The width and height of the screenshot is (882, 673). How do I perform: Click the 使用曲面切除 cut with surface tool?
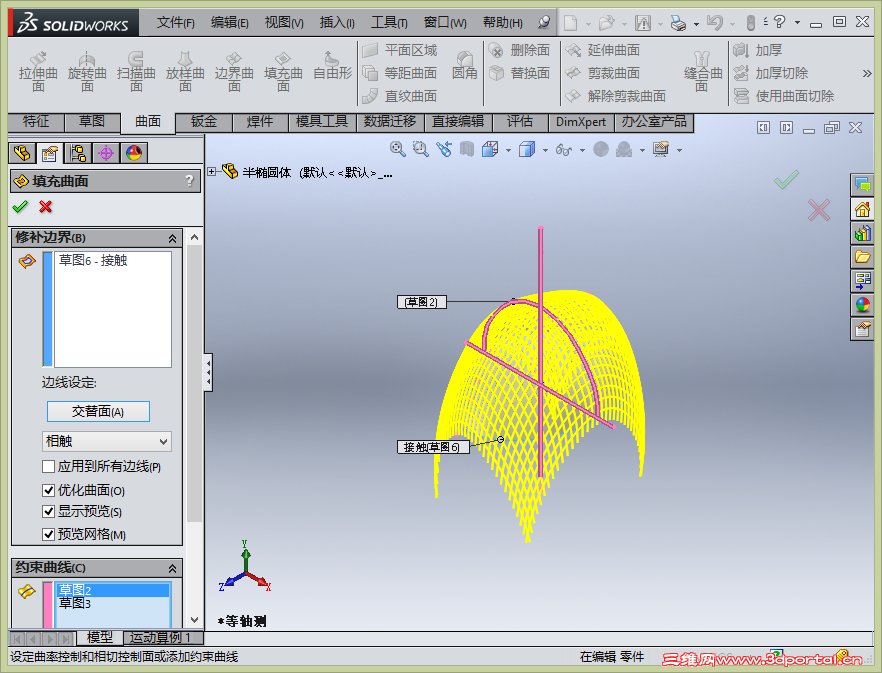(784, 96)
